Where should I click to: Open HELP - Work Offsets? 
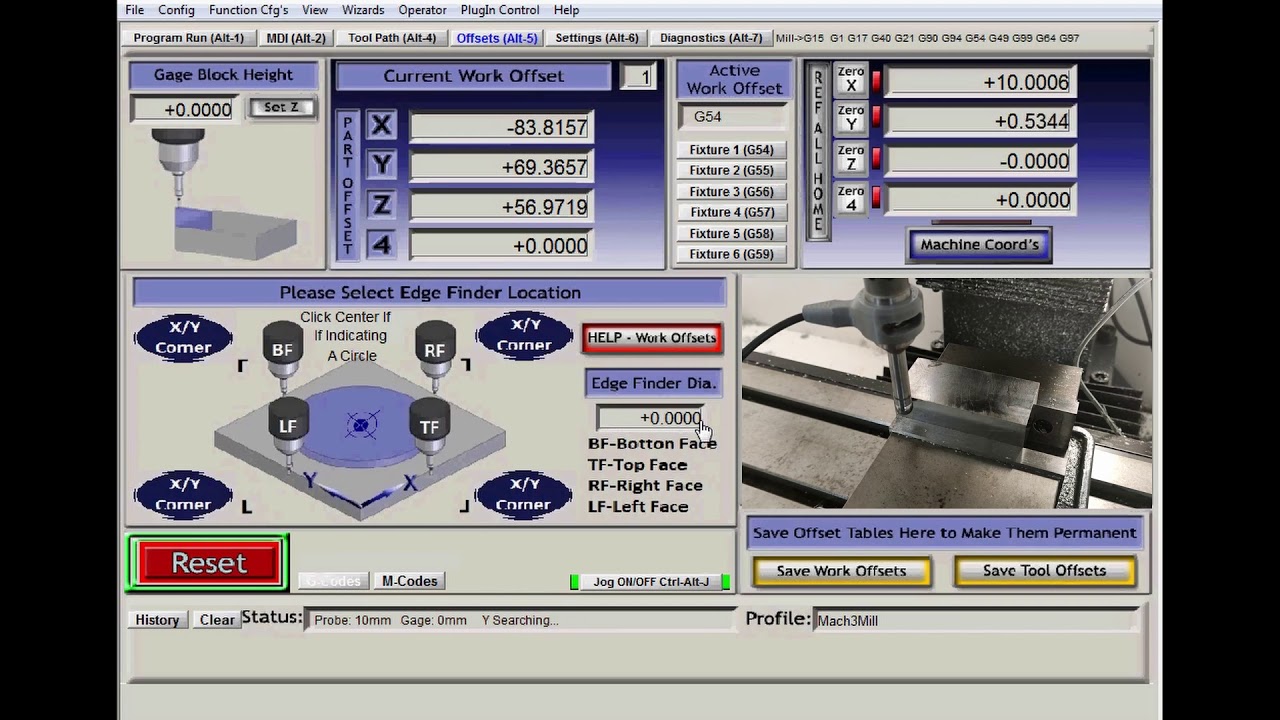(x=652, y=338)
